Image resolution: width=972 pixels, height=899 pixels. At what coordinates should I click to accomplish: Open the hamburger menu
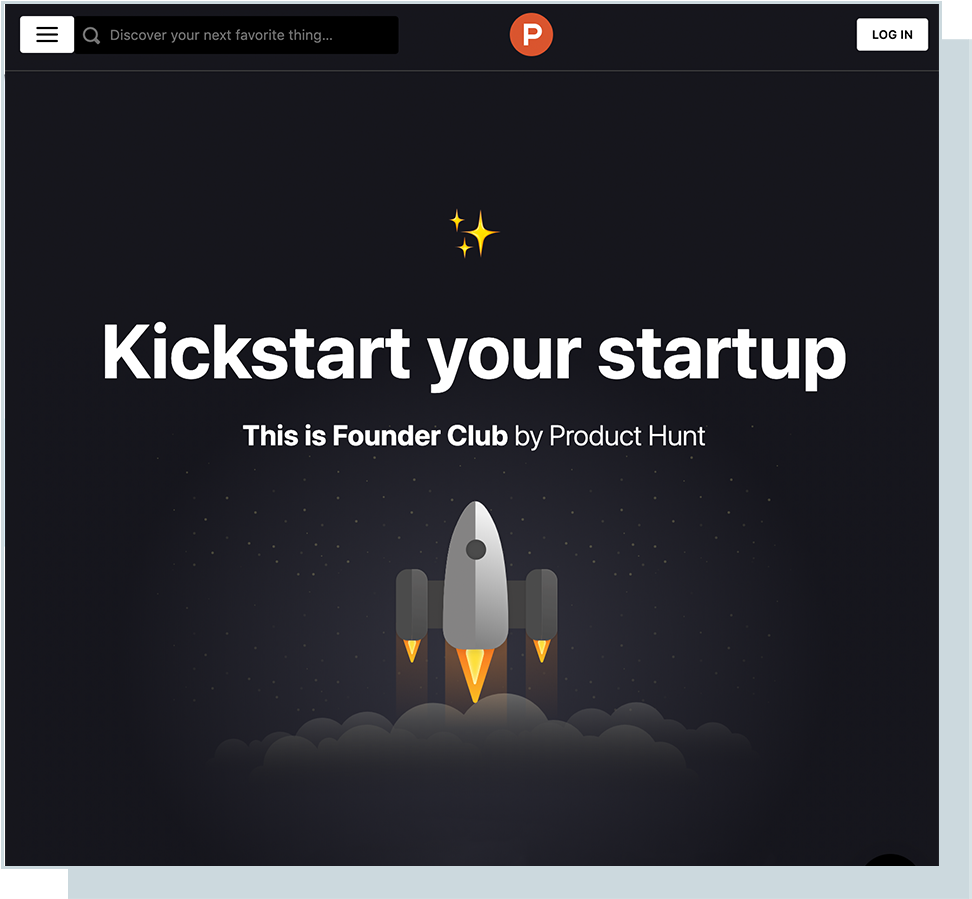click(x=47, y=35)
